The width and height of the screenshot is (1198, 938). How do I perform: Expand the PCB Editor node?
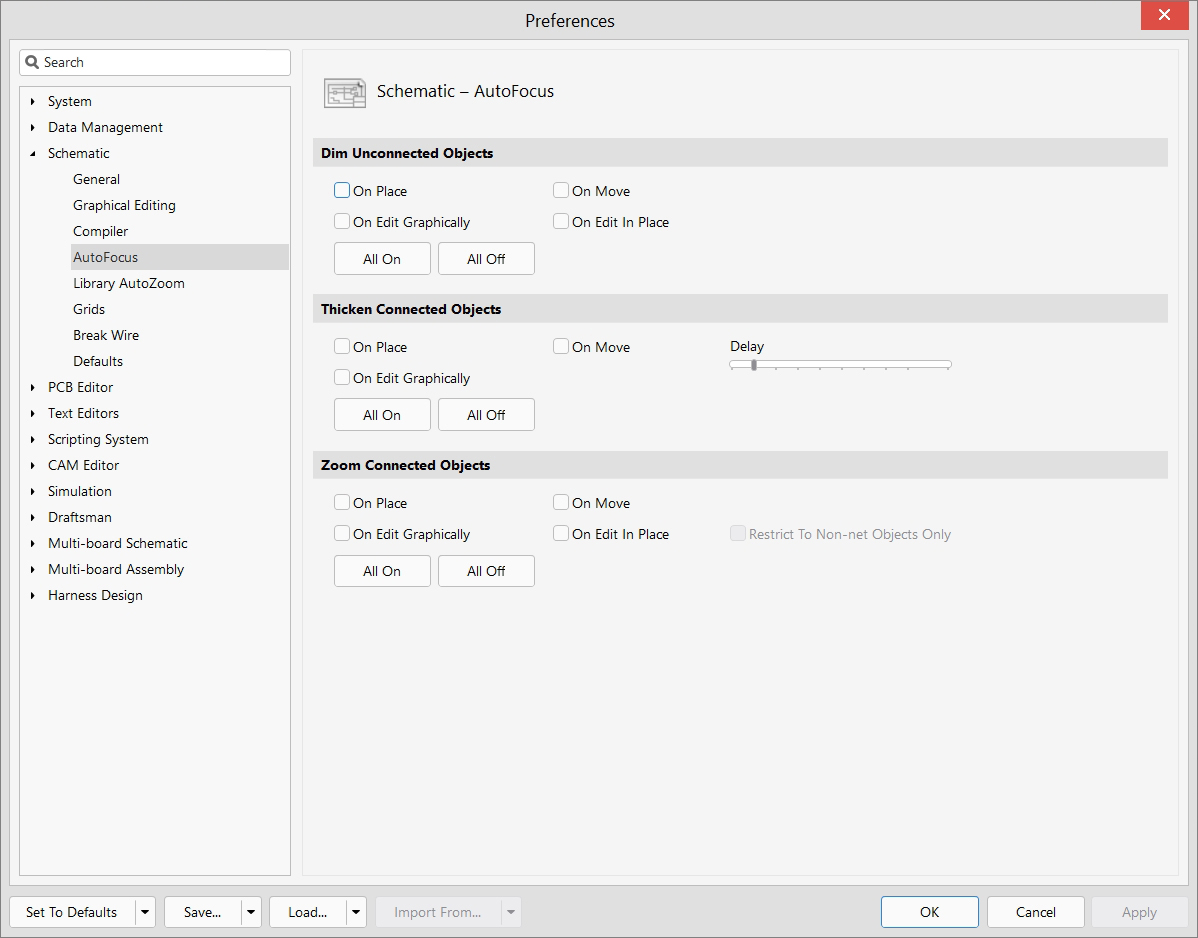point(33,387)
